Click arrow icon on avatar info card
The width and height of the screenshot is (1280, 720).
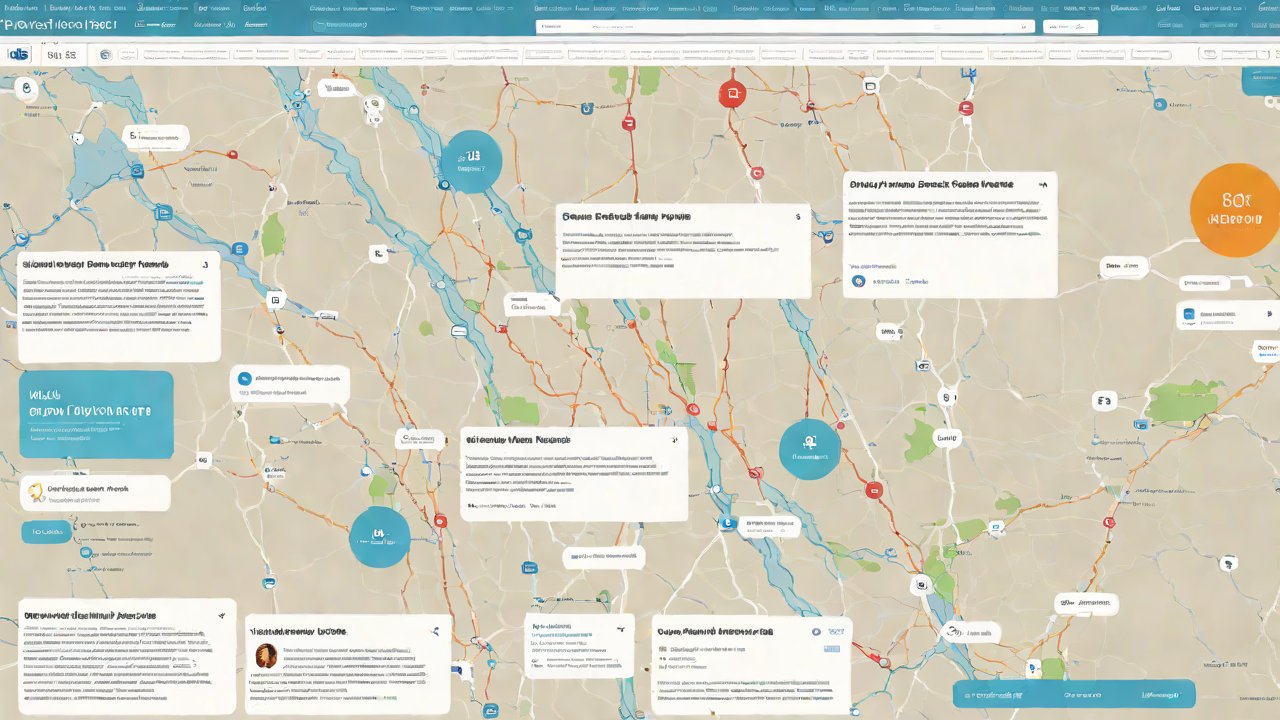click(435, 632)
